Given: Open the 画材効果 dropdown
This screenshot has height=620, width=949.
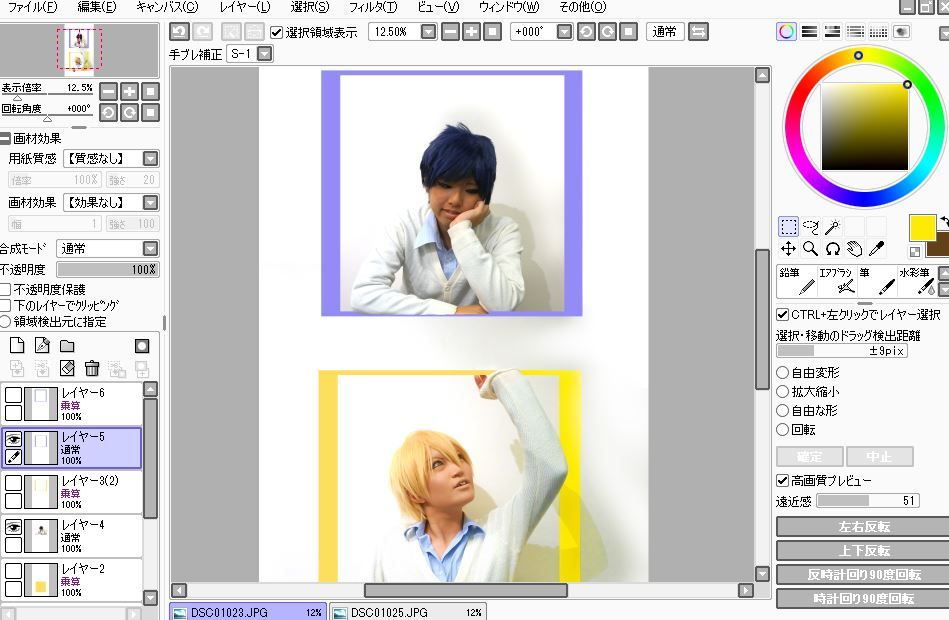Looking at the screenshot, I should tap(151, 202).
